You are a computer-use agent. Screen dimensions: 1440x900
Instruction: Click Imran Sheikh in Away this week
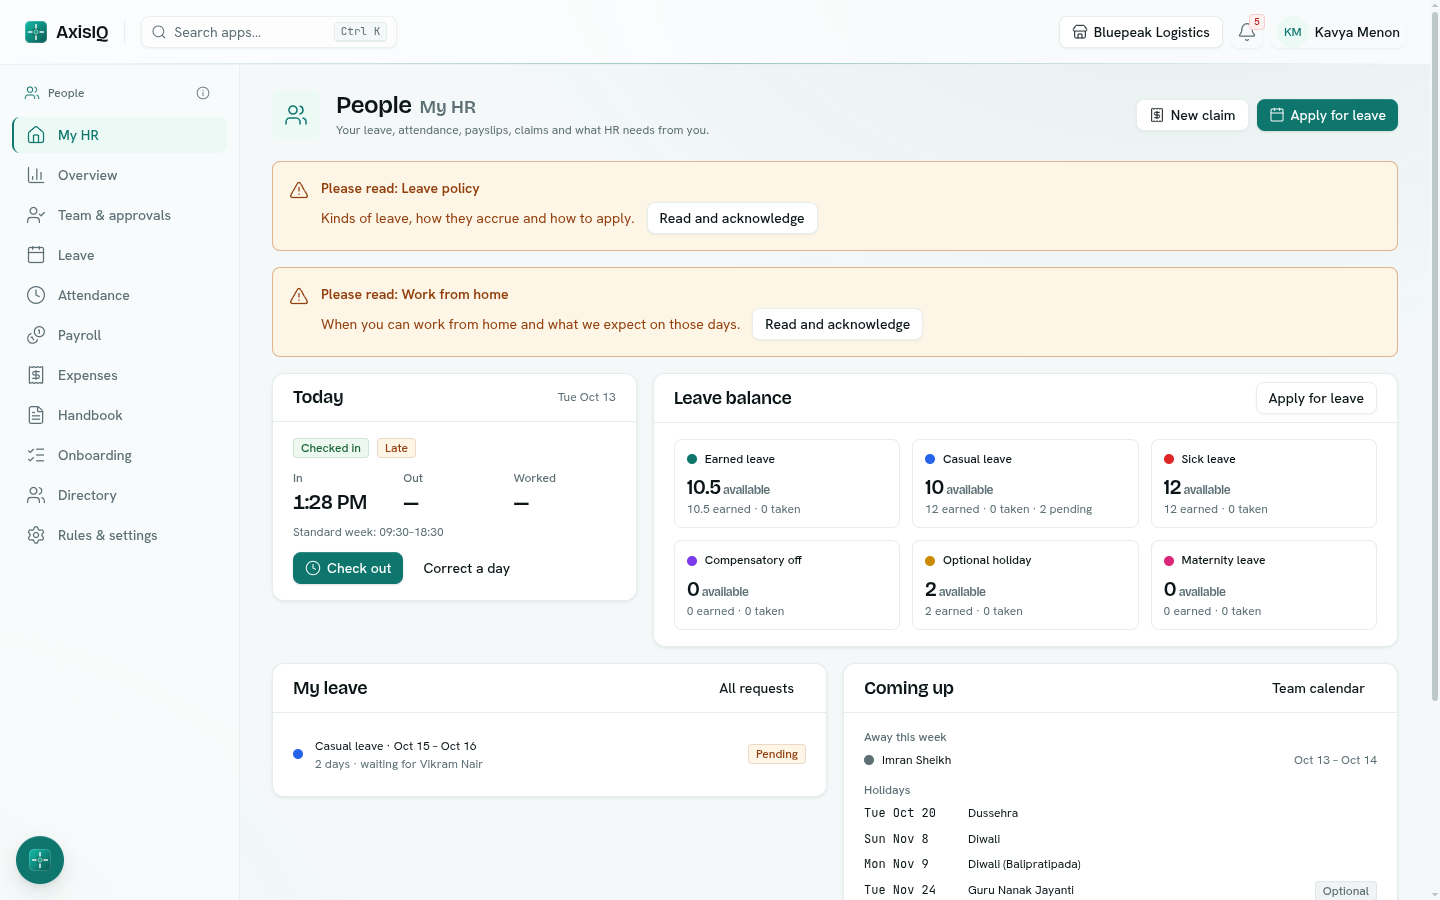point(916,760)
